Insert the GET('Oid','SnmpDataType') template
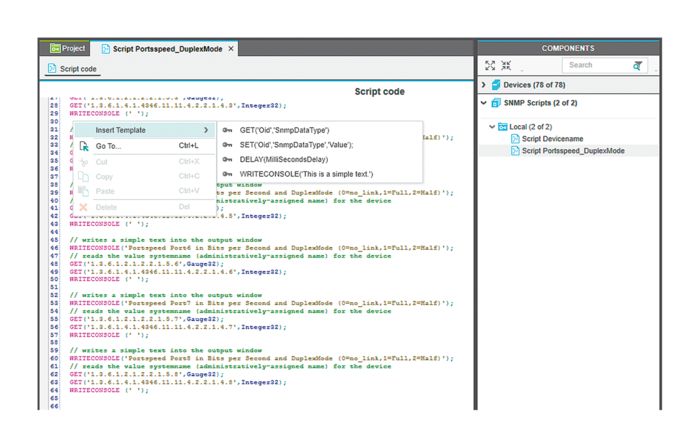The width and height of the screenshot is (700, 448). click(320, 130)
